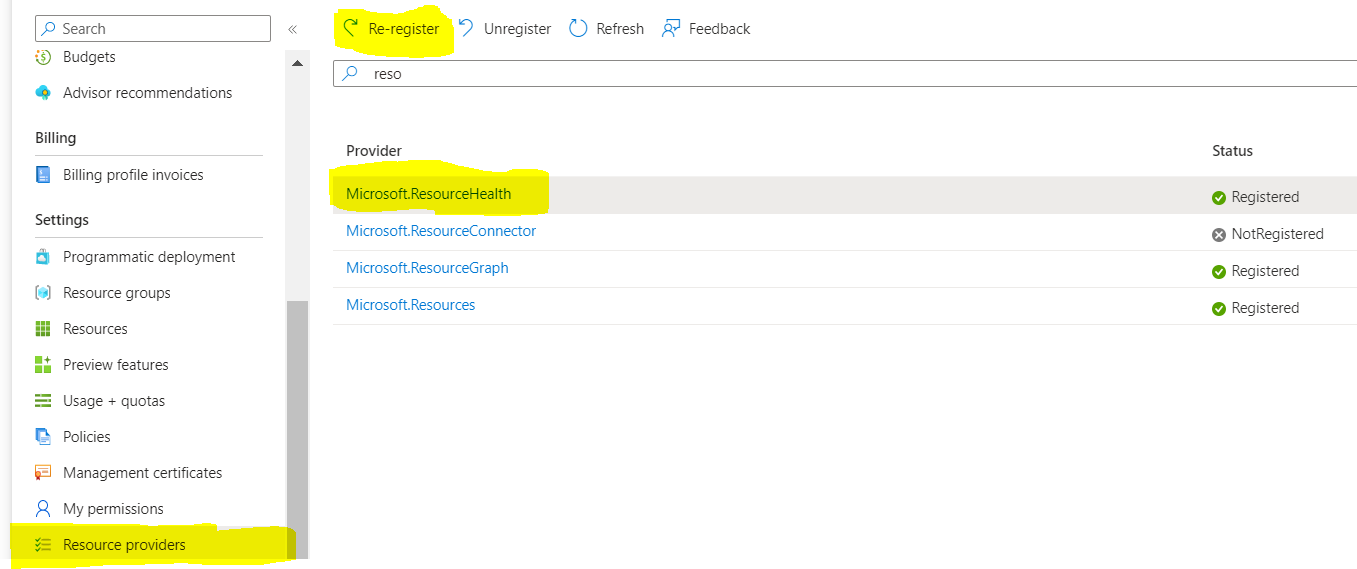This screenshot has width=1357, height=569.
Task: Click the sidebar Search field
Action: pyautogui.click(x=153, y=29)
